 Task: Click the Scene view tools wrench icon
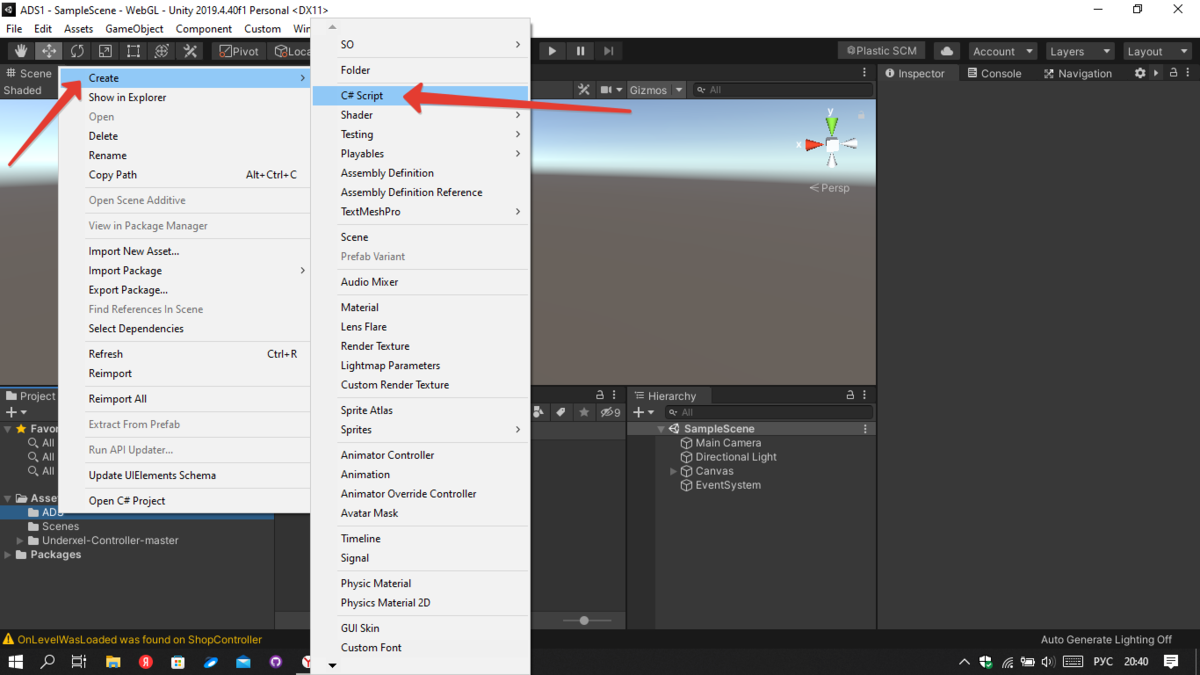tap(584, 90)
